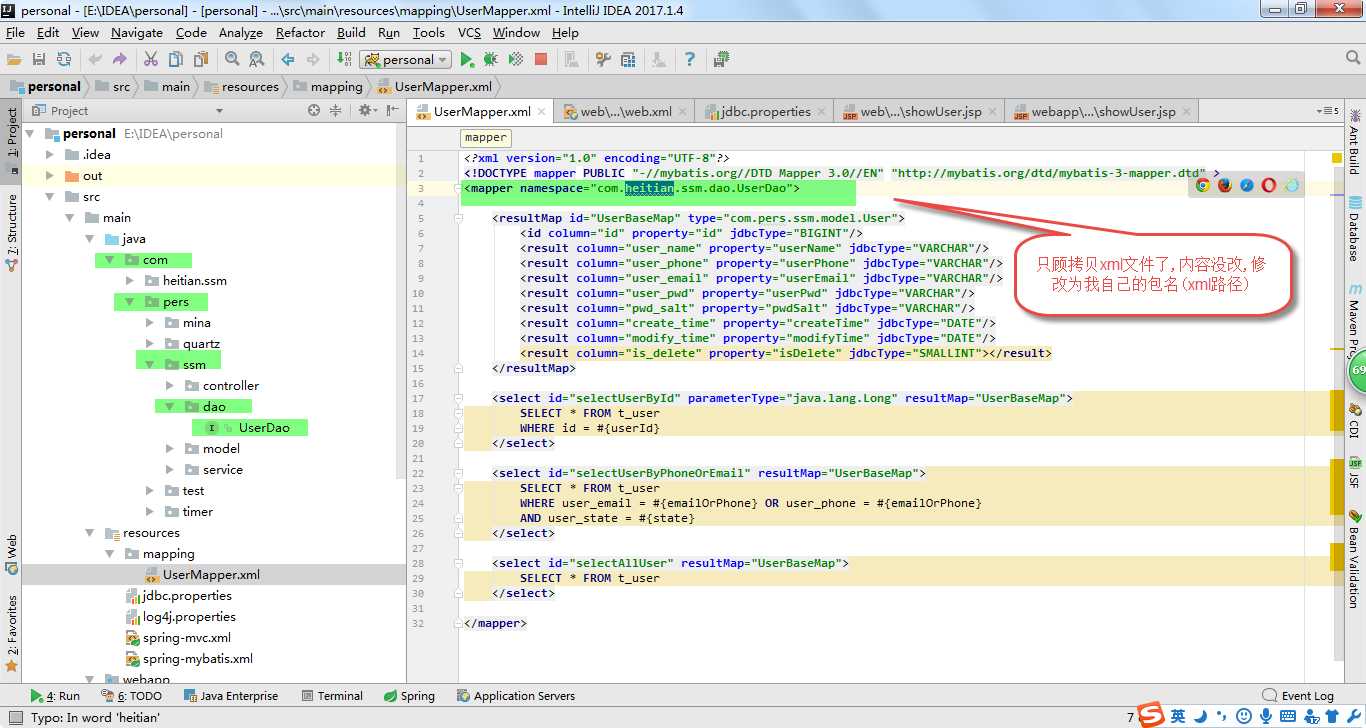Click the Cut scissors icon
Screen dimensions: 1366x728
click(151, 60)
